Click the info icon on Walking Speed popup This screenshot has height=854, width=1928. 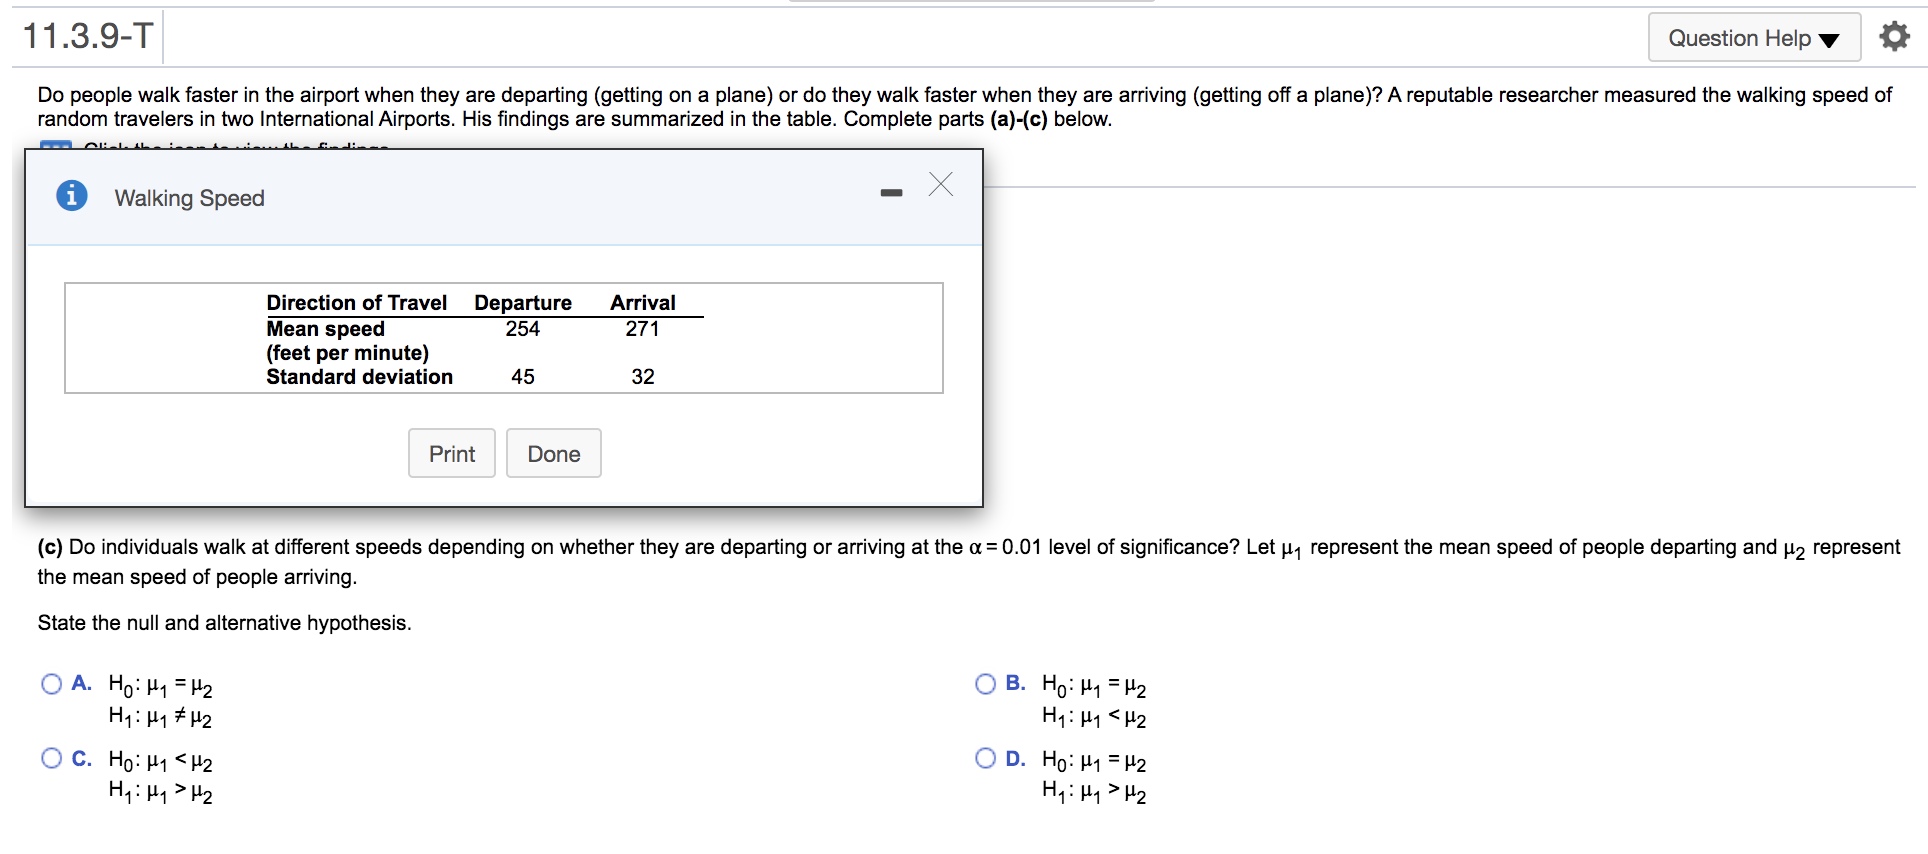[71, 196]
